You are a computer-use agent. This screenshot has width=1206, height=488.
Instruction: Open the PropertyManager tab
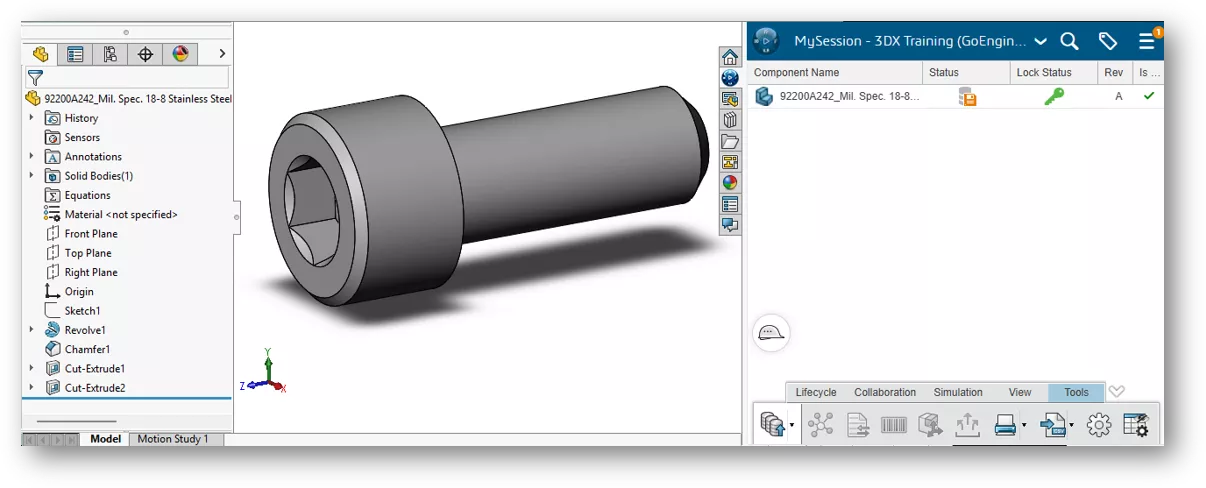pyautogui.click(x=75, y=54)
